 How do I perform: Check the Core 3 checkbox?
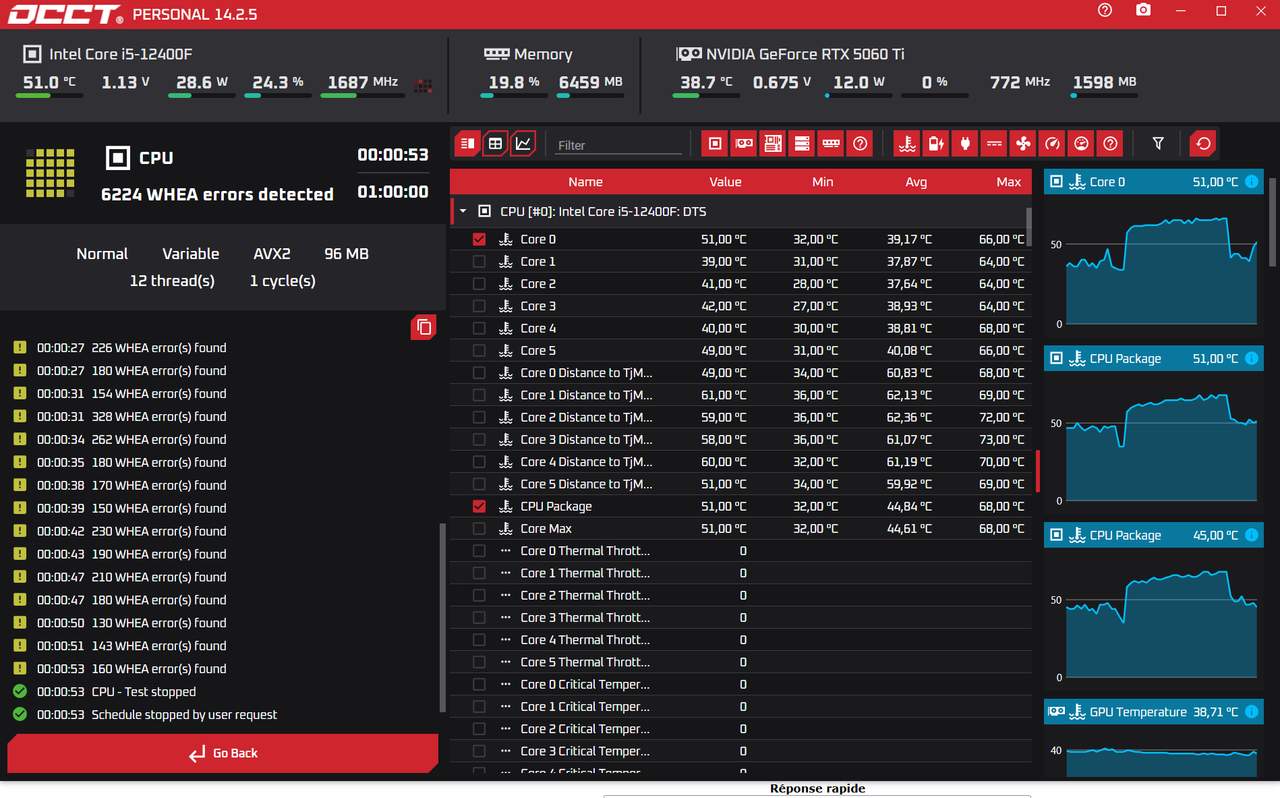479,306
